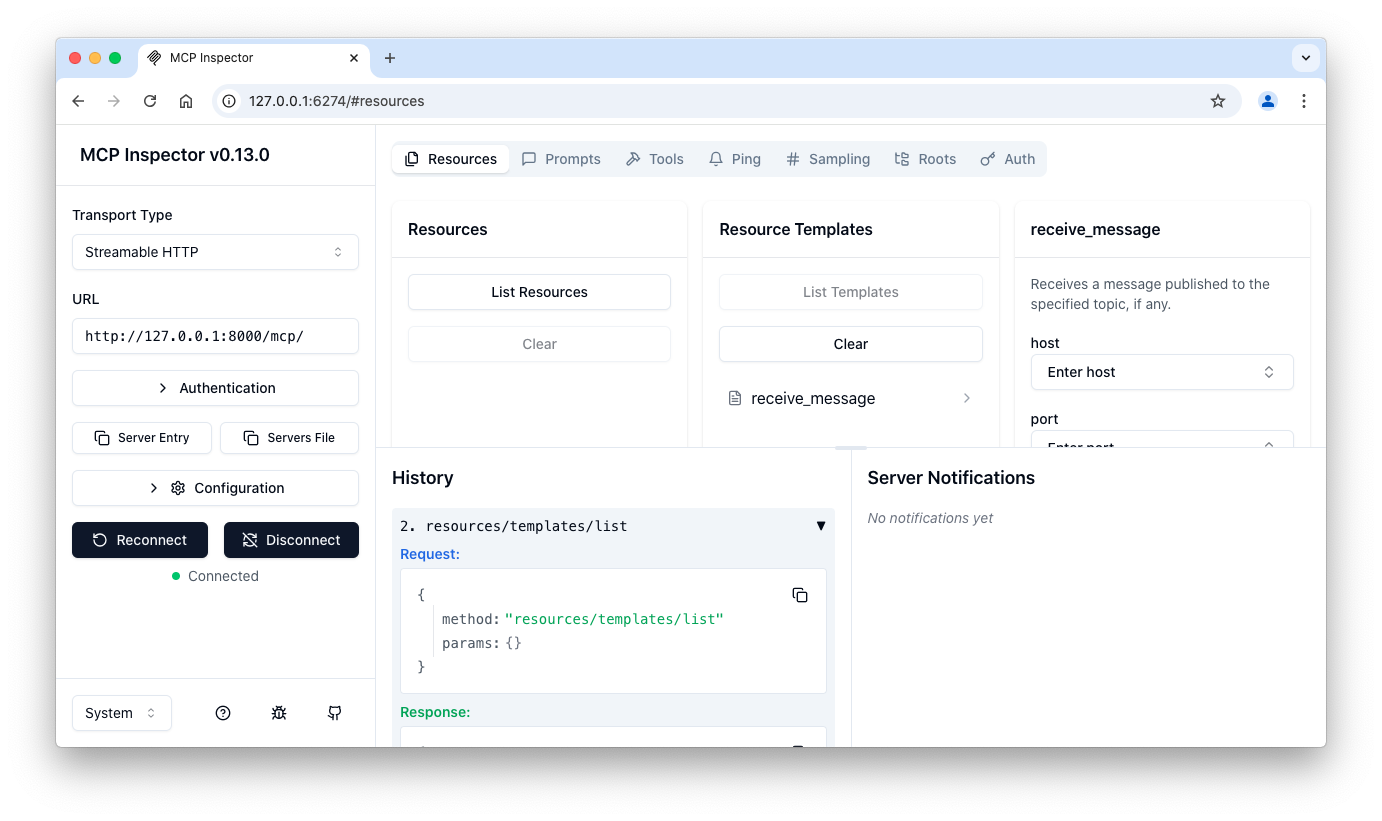The height and width of the screenshot is (821, 1382).
Task: Open the help icon in sidebar footer
Action: pyautogui.click(x=223, y=713)
